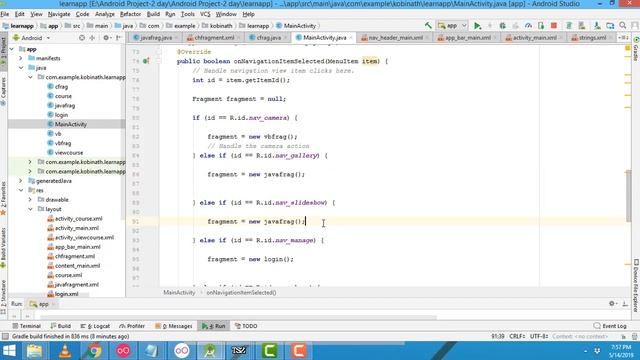Click the Make Project hammer icon
Viewport: 640px width, 360px height.
coord(428,25)
